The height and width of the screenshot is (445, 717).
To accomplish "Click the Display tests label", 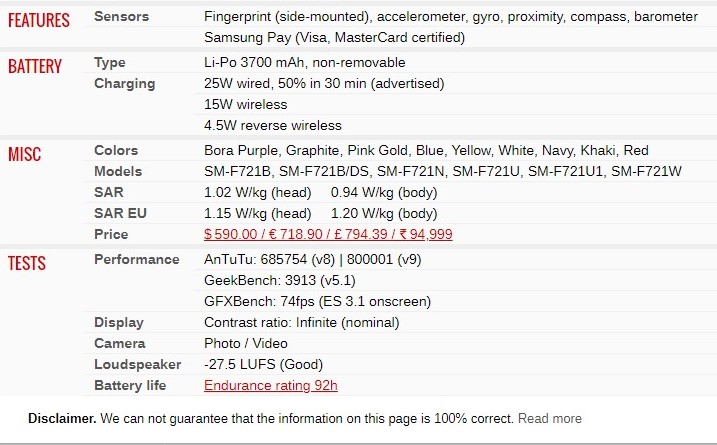I will 119,323.
